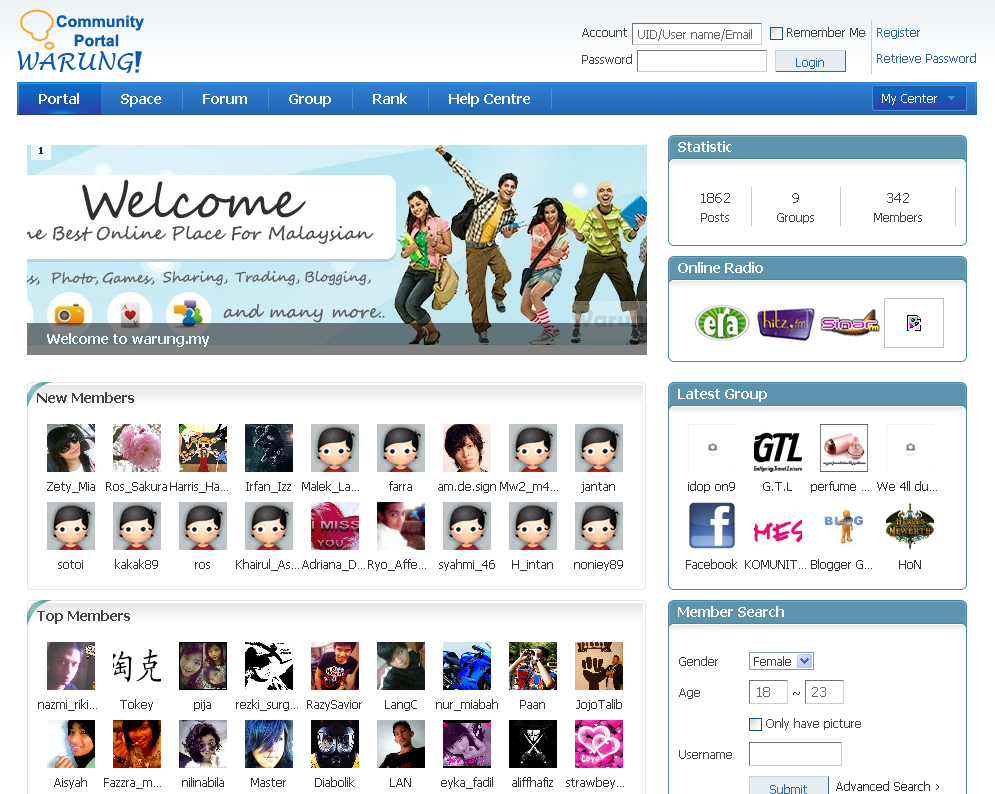The image size is (995, 794).
Task: Open member name syahmi_46
Action: click(x=466, y=565)
